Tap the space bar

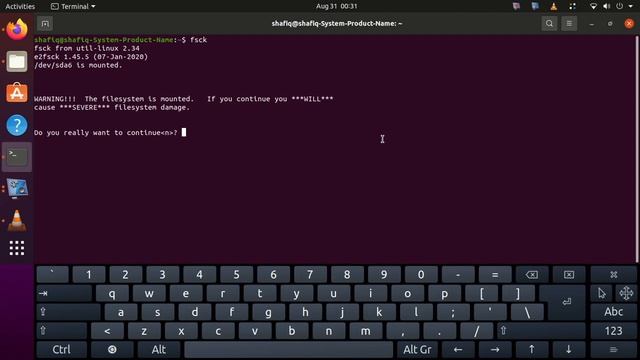pos(289,349)
